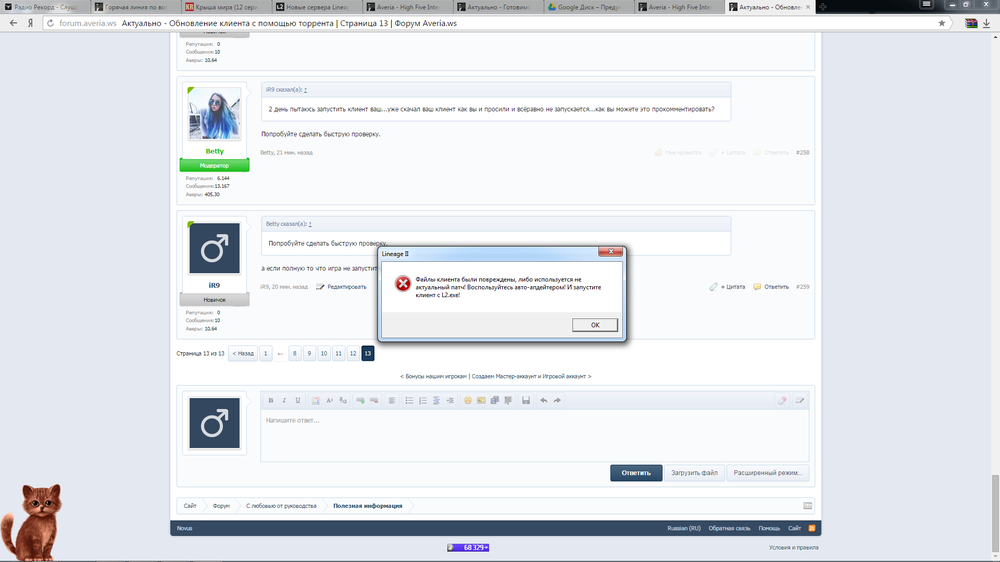Screen dimensions: 1000x562
Task: Click the unordered list icon in editor
Action: click(409, 400)
